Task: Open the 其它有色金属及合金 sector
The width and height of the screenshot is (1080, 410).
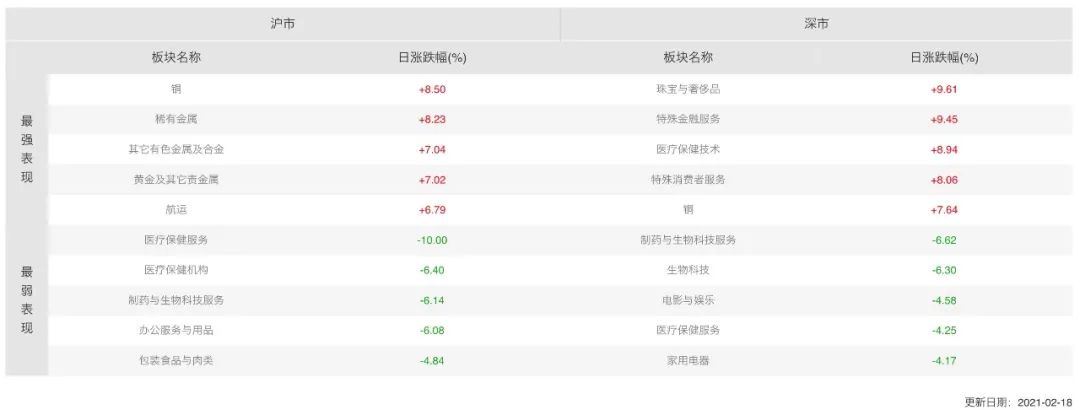Action: 176,149
